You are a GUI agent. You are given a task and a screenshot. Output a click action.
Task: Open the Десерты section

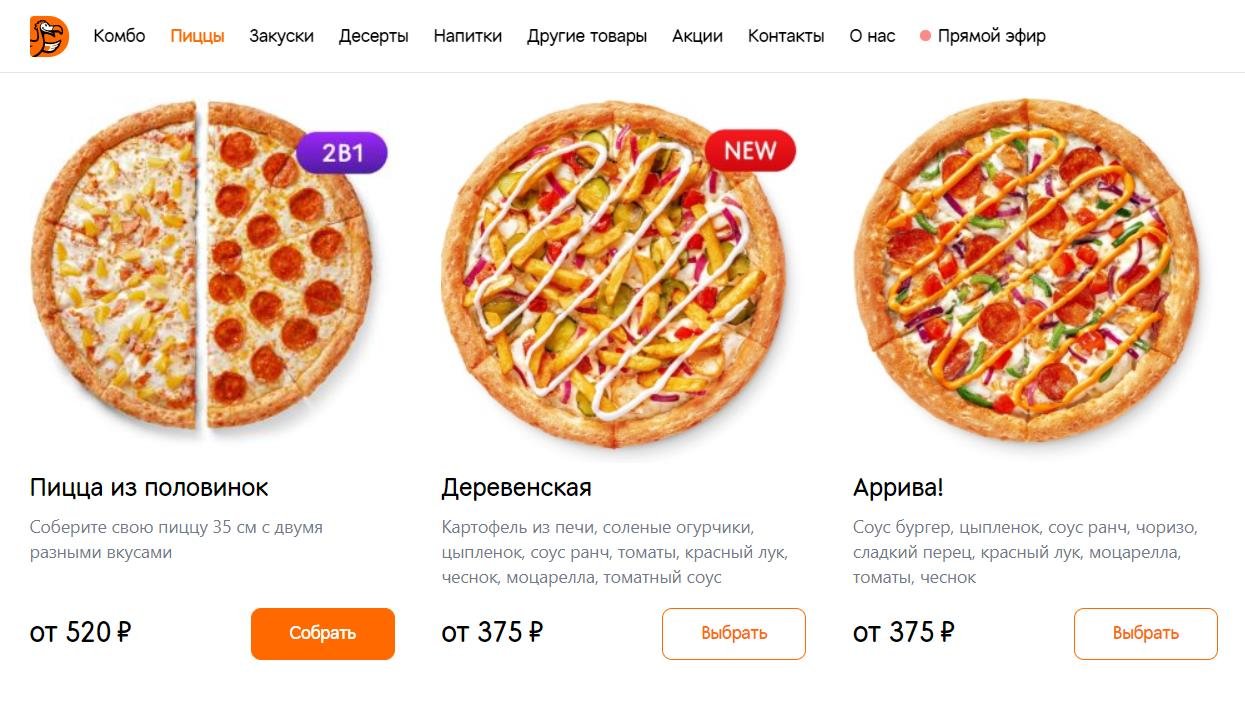(373, 36)
